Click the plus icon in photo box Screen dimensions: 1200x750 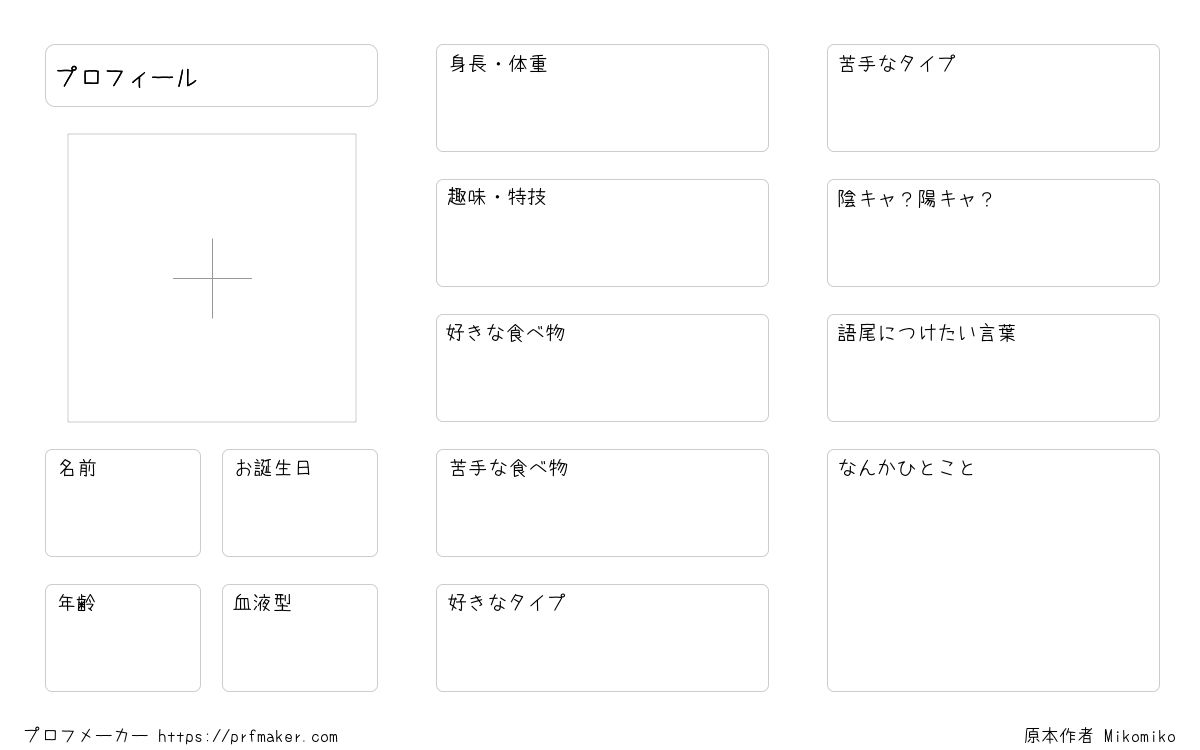(212, 278)
